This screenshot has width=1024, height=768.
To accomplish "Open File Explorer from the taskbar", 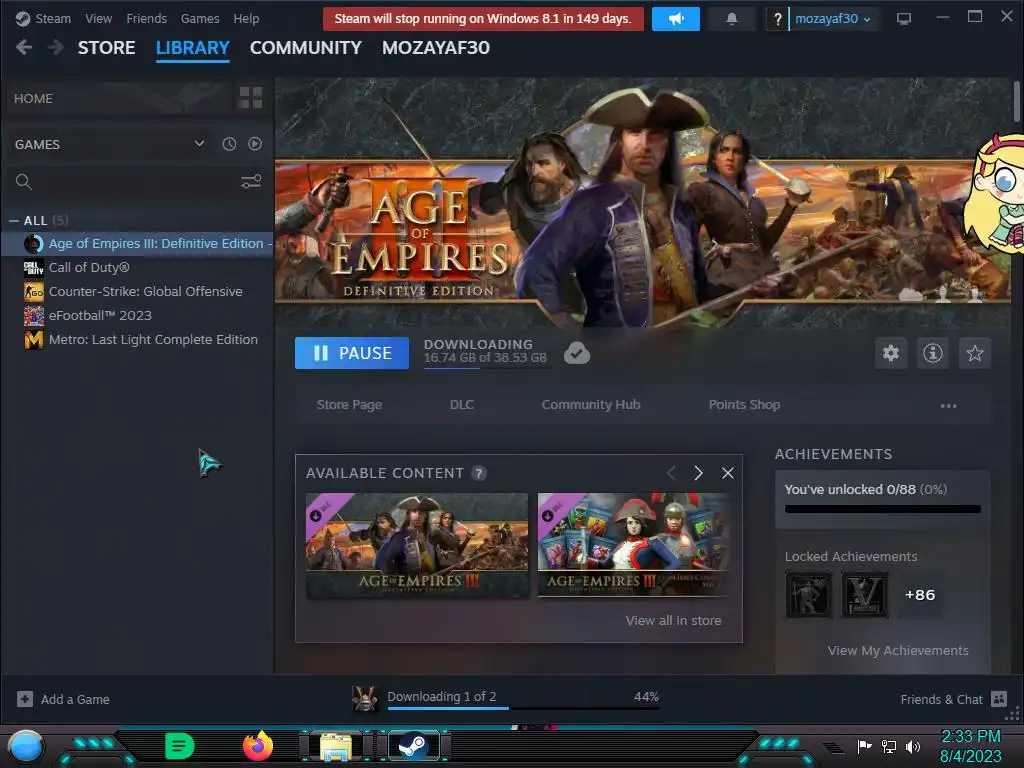I will [336, 746].
